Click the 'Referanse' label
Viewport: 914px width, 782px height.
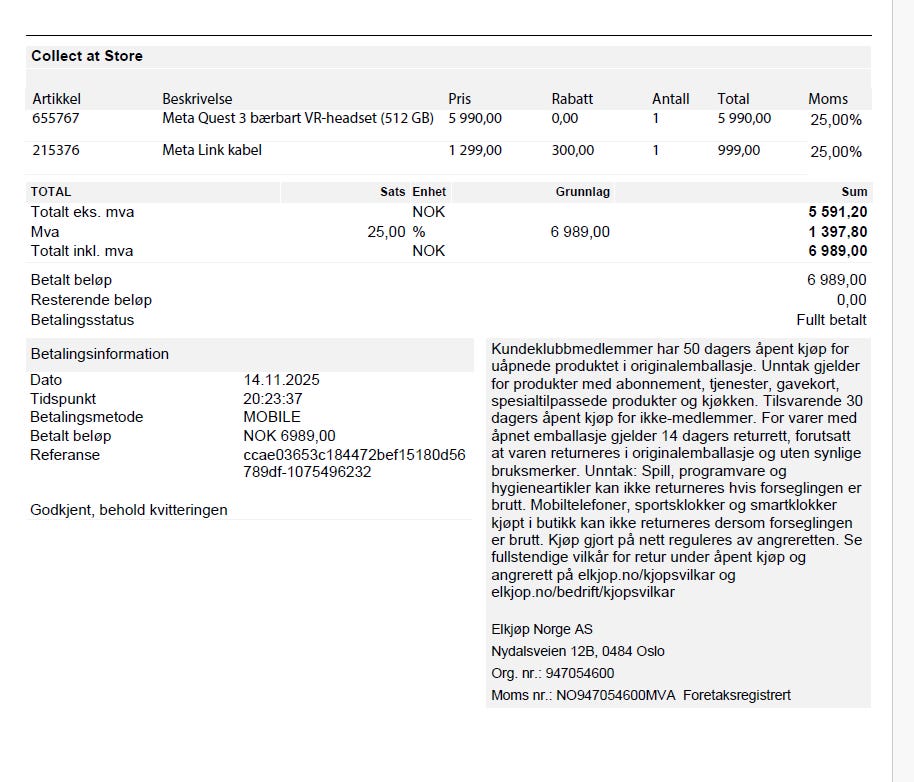click(x=65, y=455)
